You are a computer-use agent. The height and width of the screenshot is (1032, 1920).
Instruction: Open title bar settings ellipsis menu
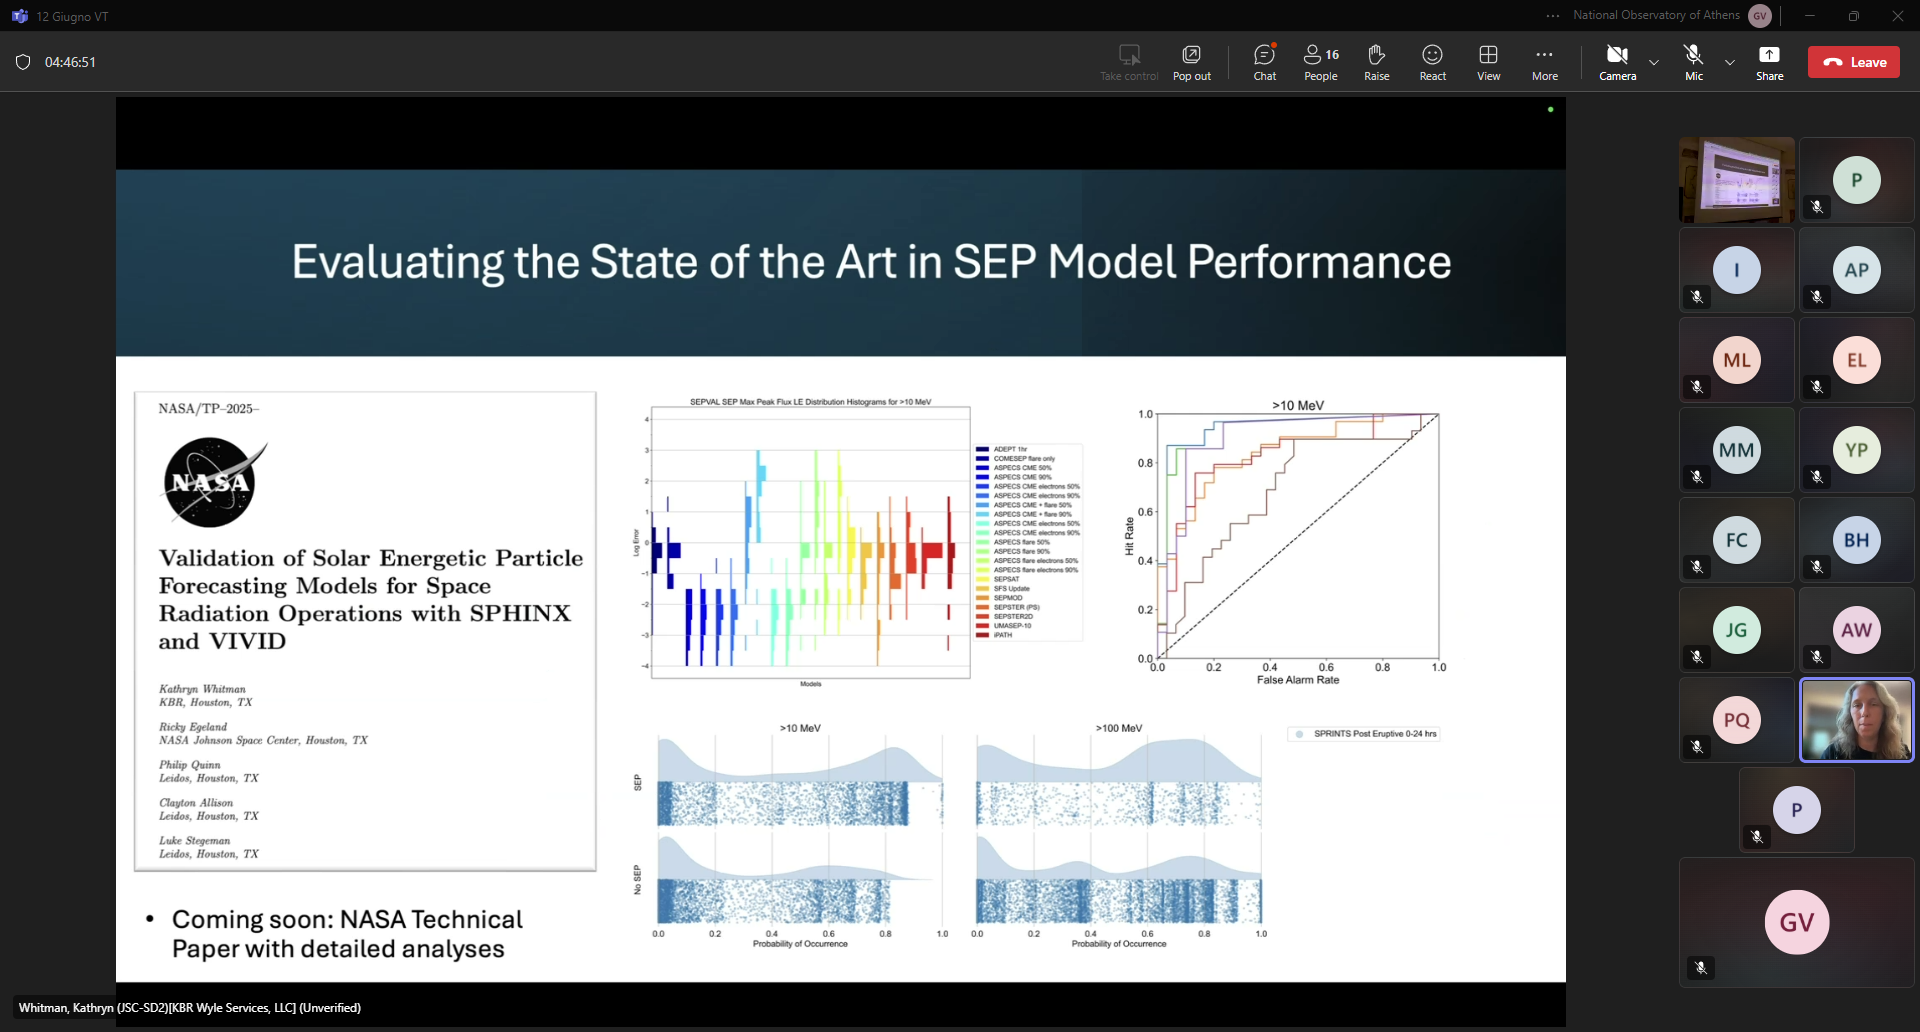pos(1552,15)
